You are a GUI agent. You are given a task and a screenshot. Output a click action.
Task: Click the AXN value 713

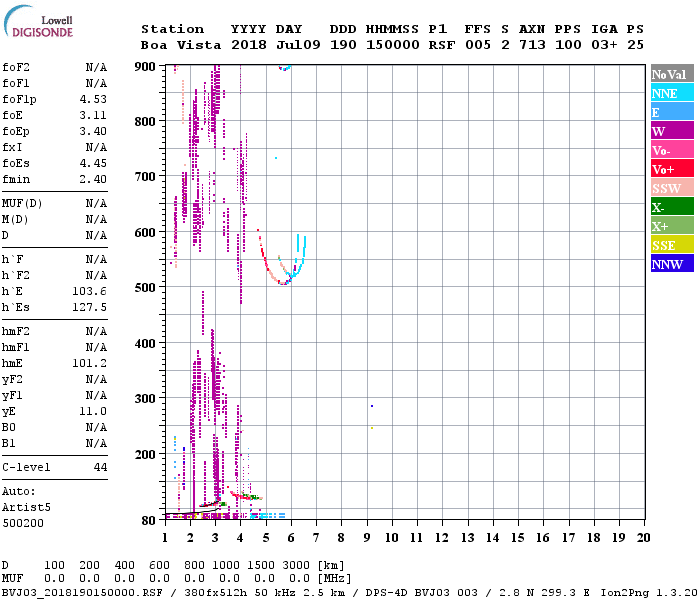pyautogui.click(x=532, y=45)
